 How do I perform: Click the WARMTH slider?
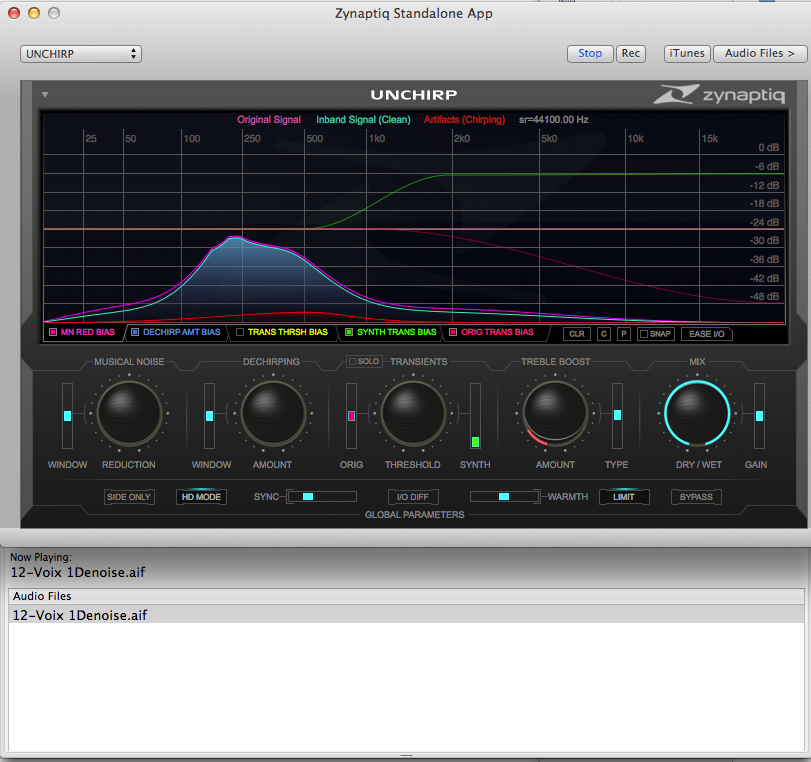504,497
